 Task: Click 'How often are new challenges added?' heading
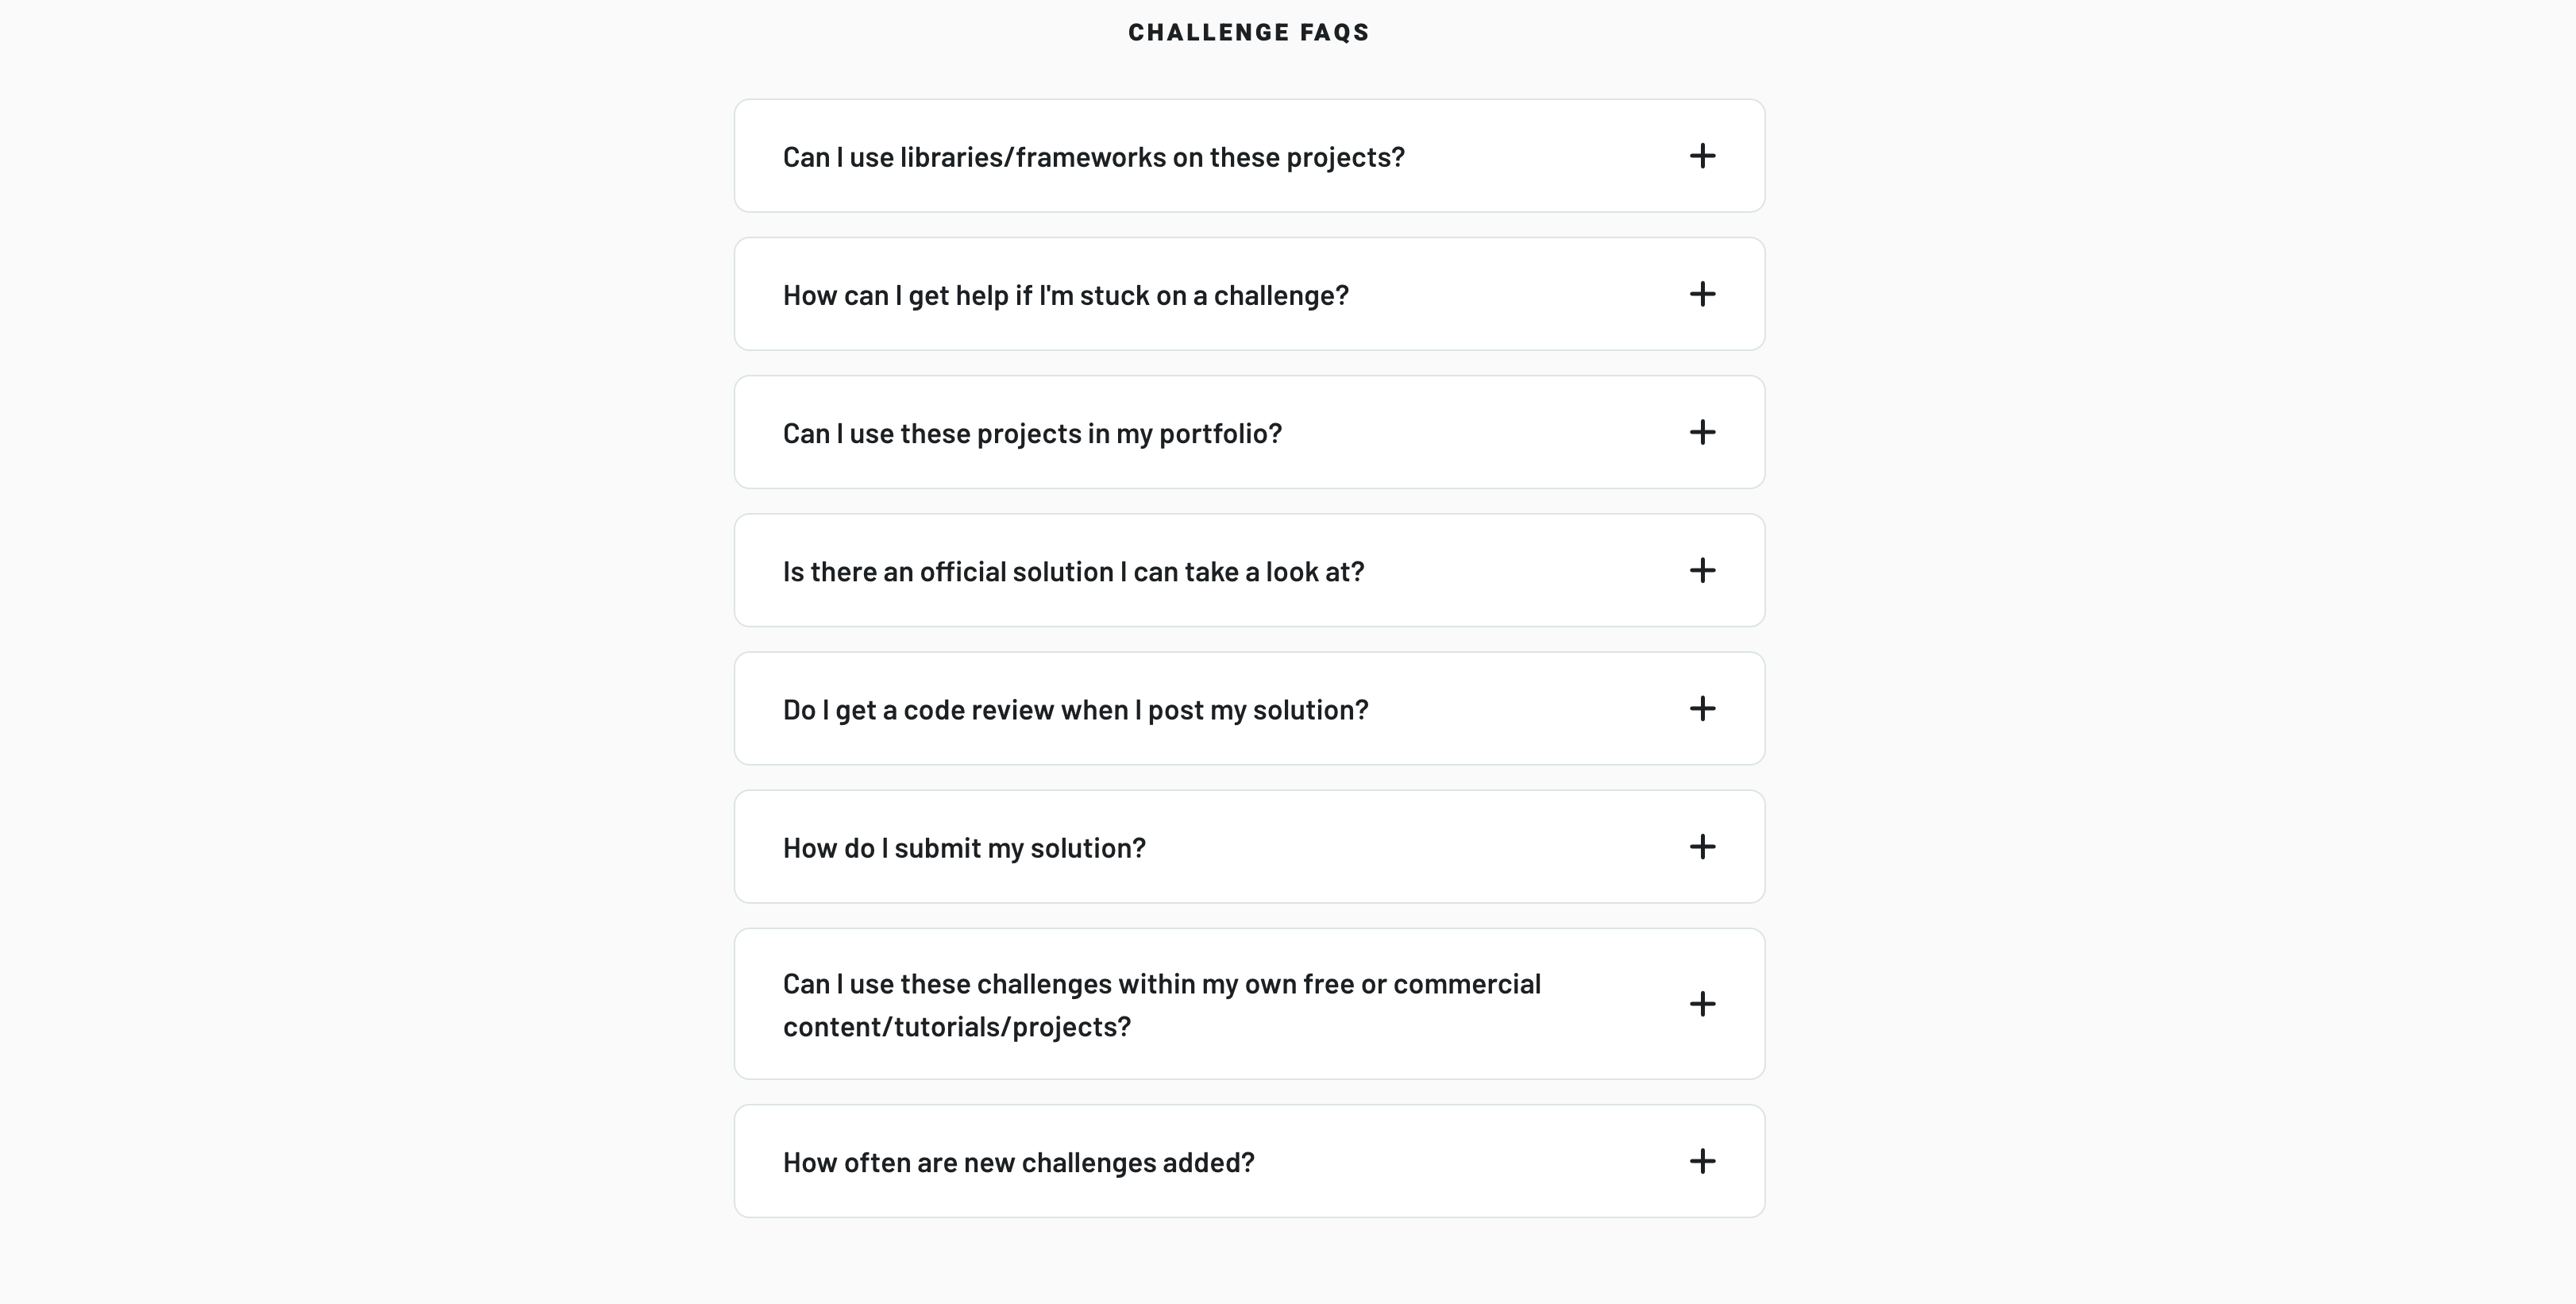(1018, 1161)
